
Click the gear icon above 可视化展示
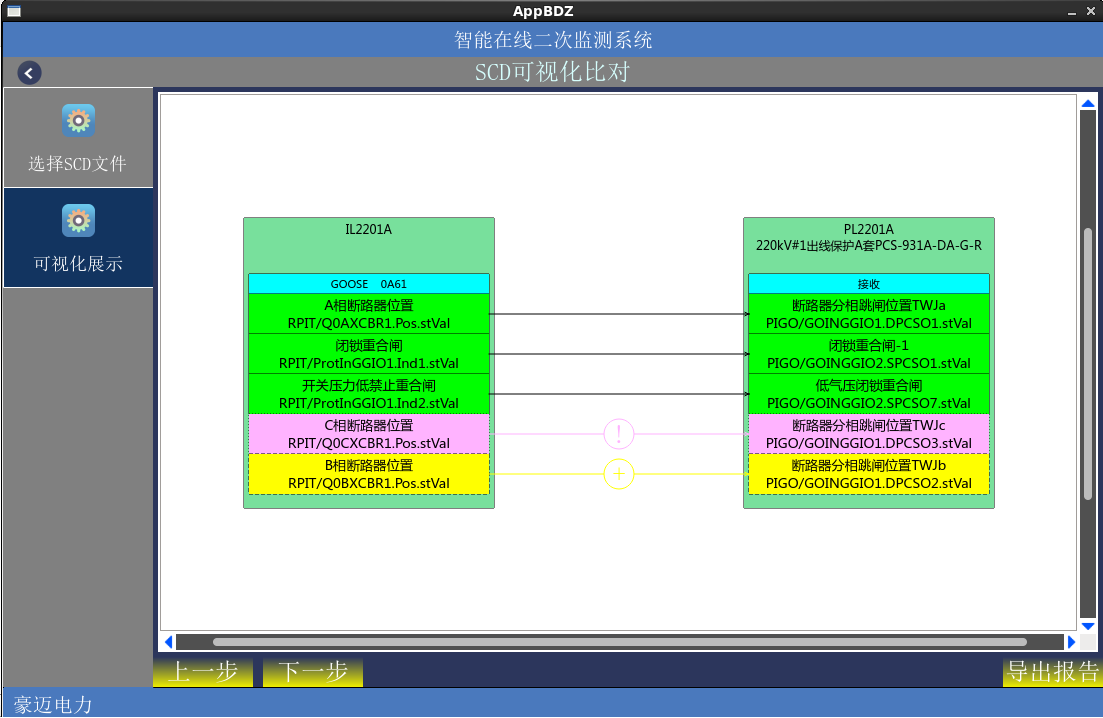tap(78, 221)
